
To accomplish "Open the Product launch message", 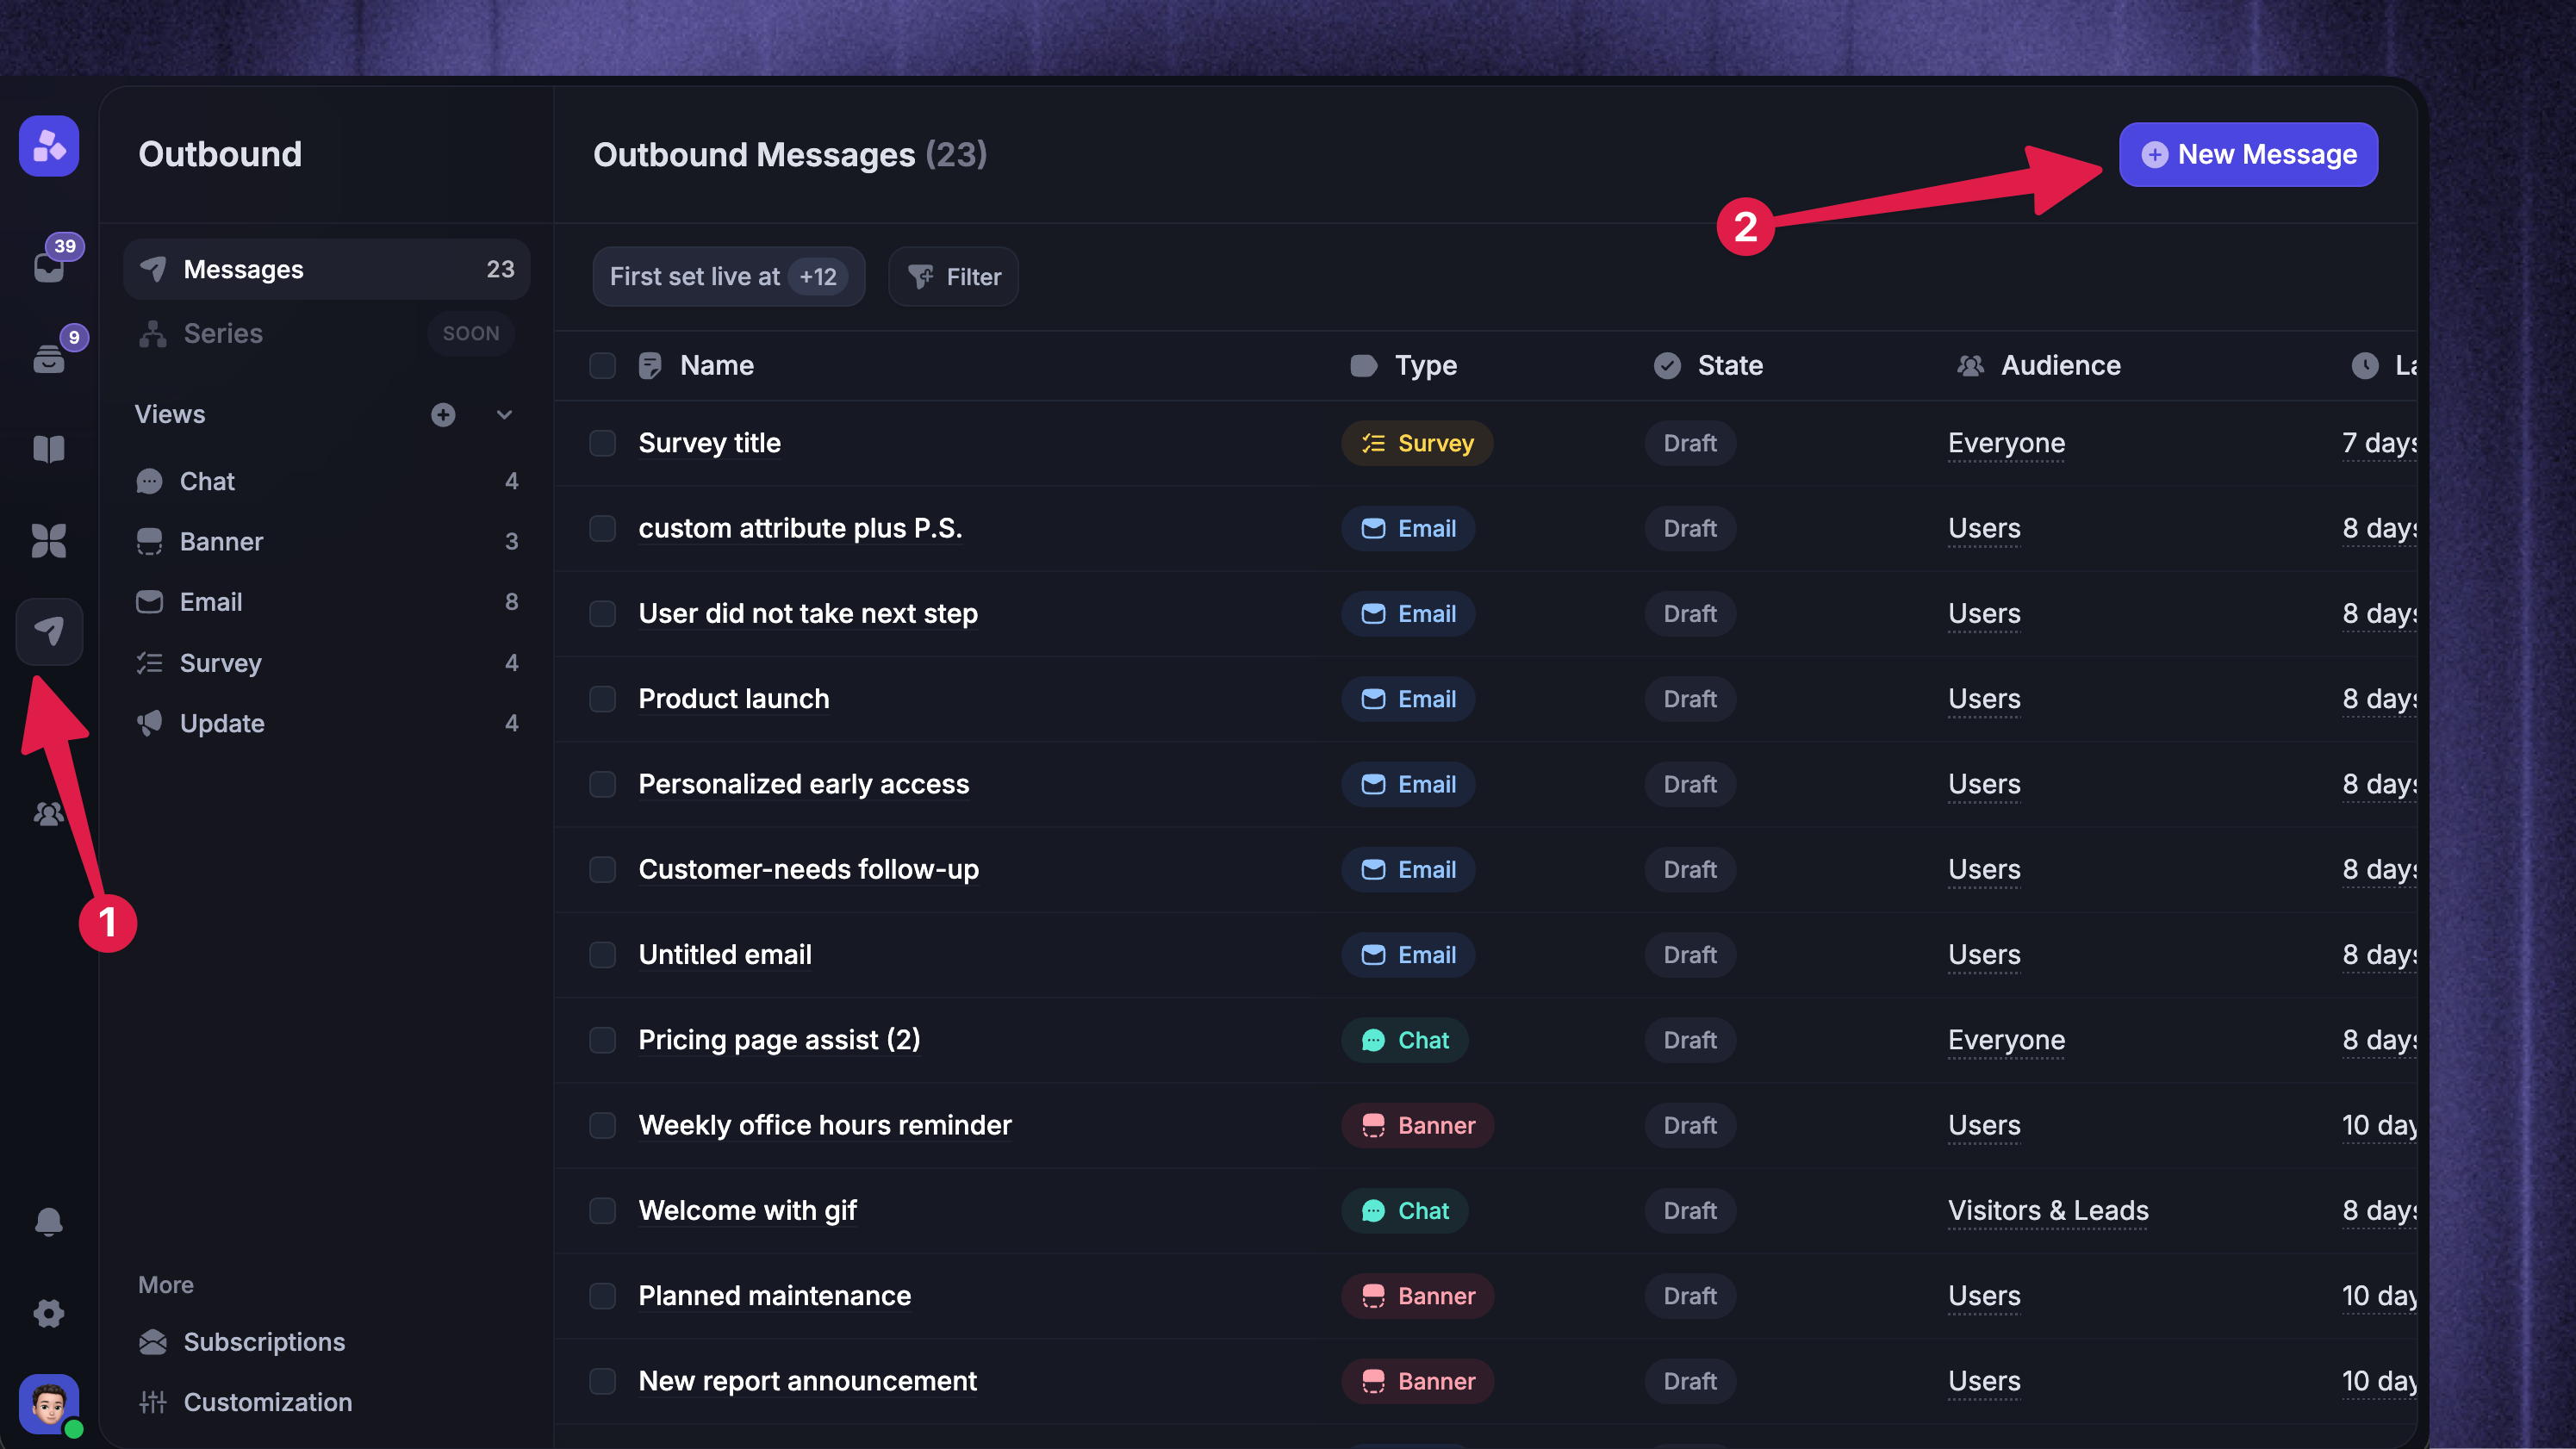I will [x=734, y=698].
